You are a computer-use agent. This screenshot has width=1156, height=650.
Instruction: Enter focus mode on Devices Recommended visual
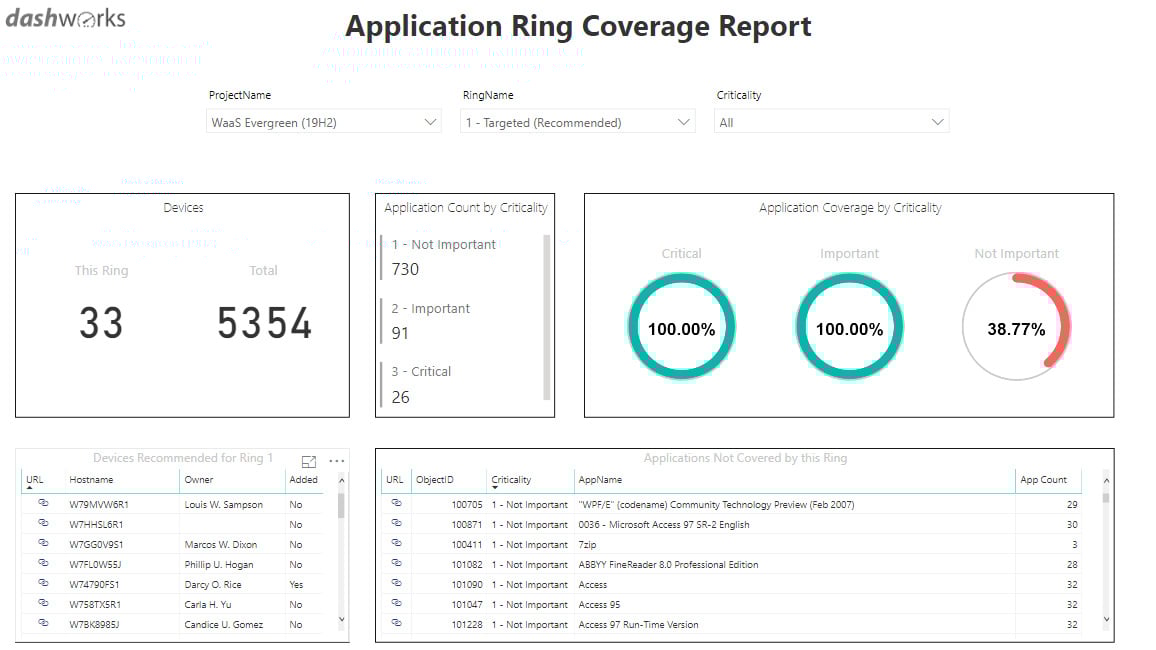pos(309,459)
